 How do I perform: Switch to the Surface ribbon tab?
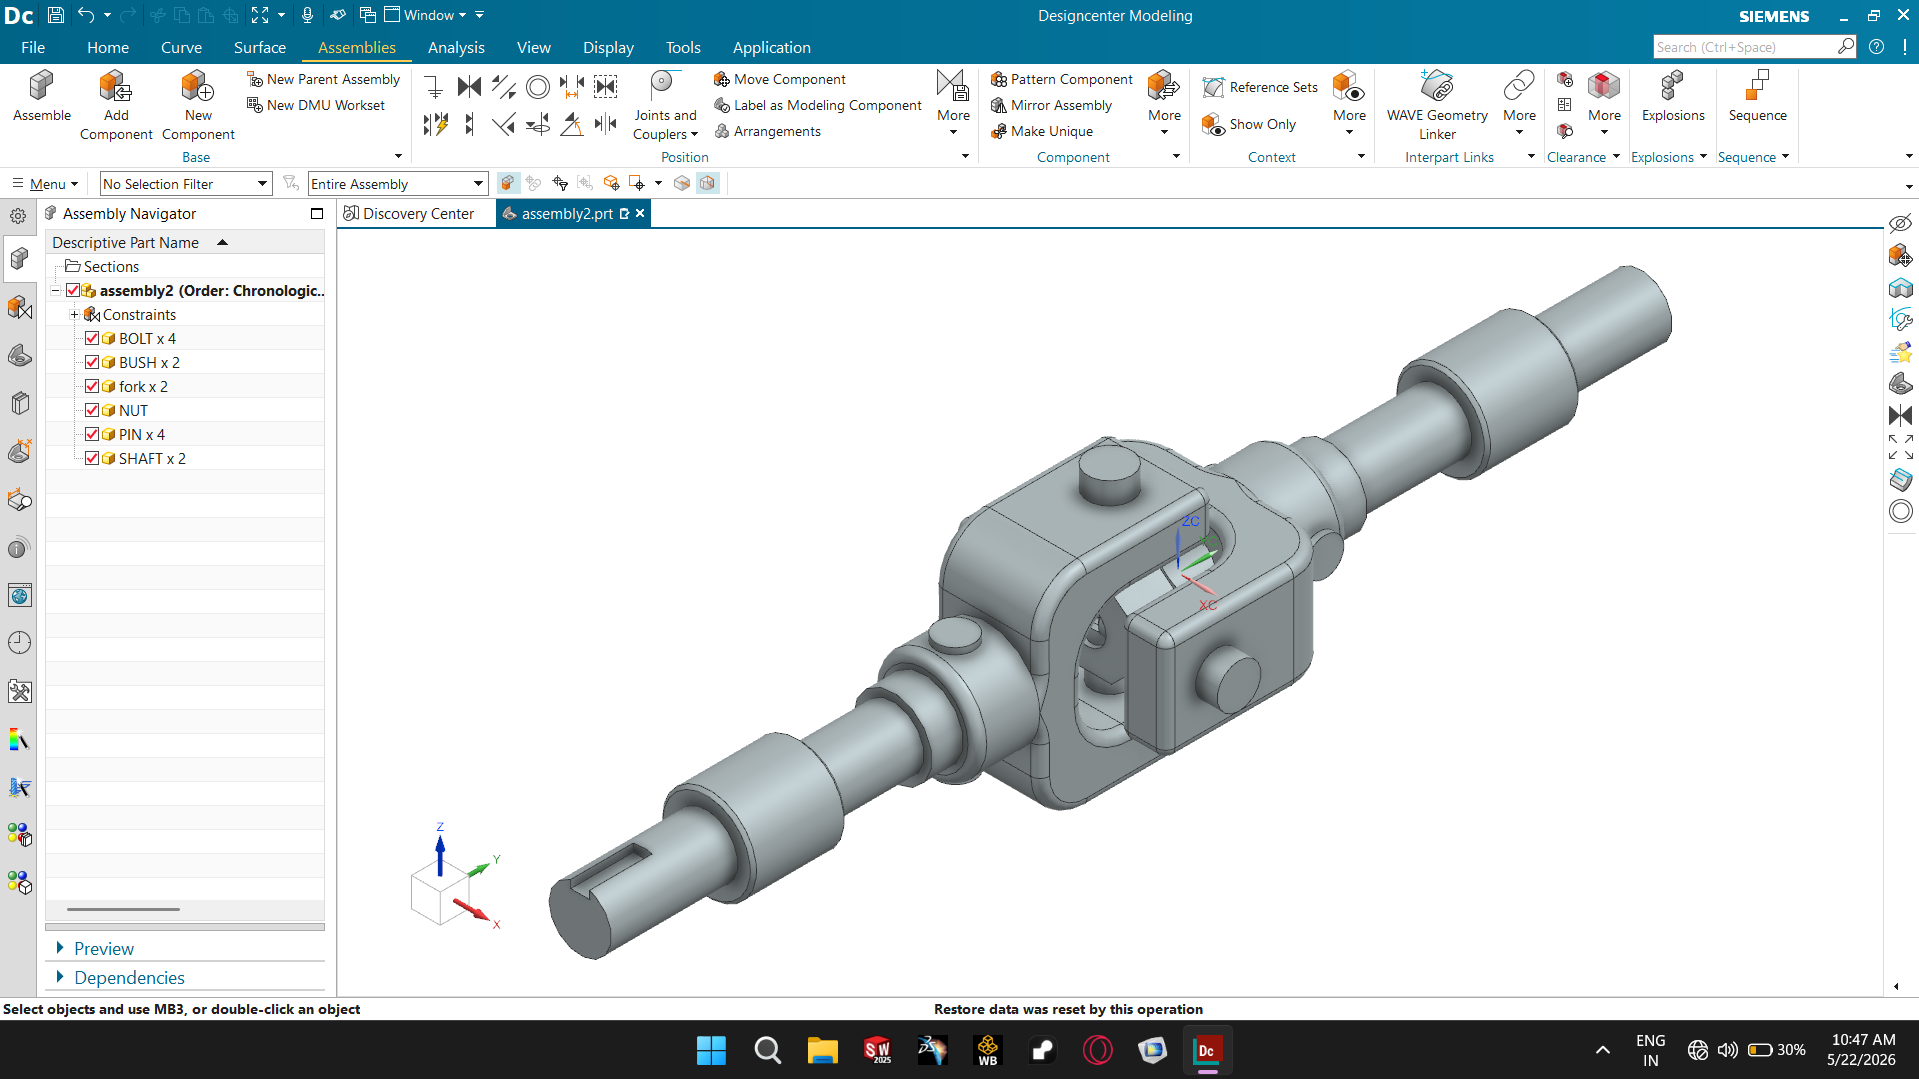260,47
